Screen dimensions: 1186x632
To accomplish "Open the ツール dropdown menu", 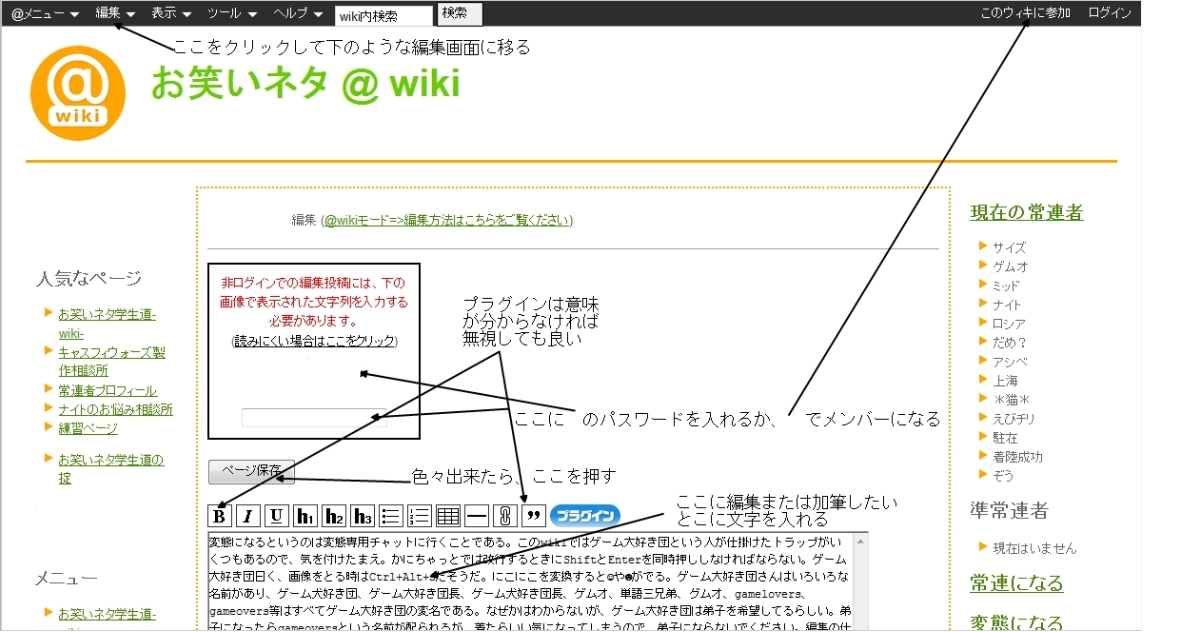I will point(232,14).
